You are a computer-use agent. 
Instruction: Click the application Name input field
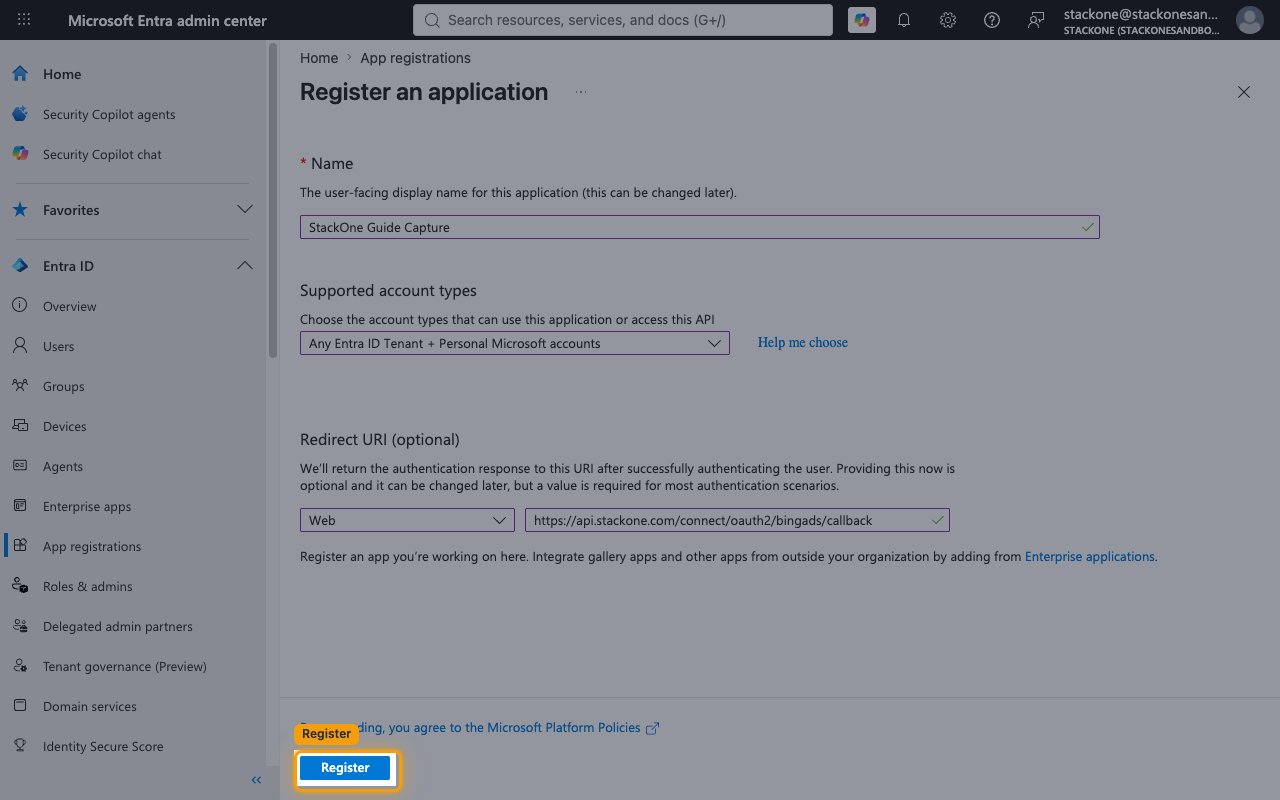coord(700,227)
